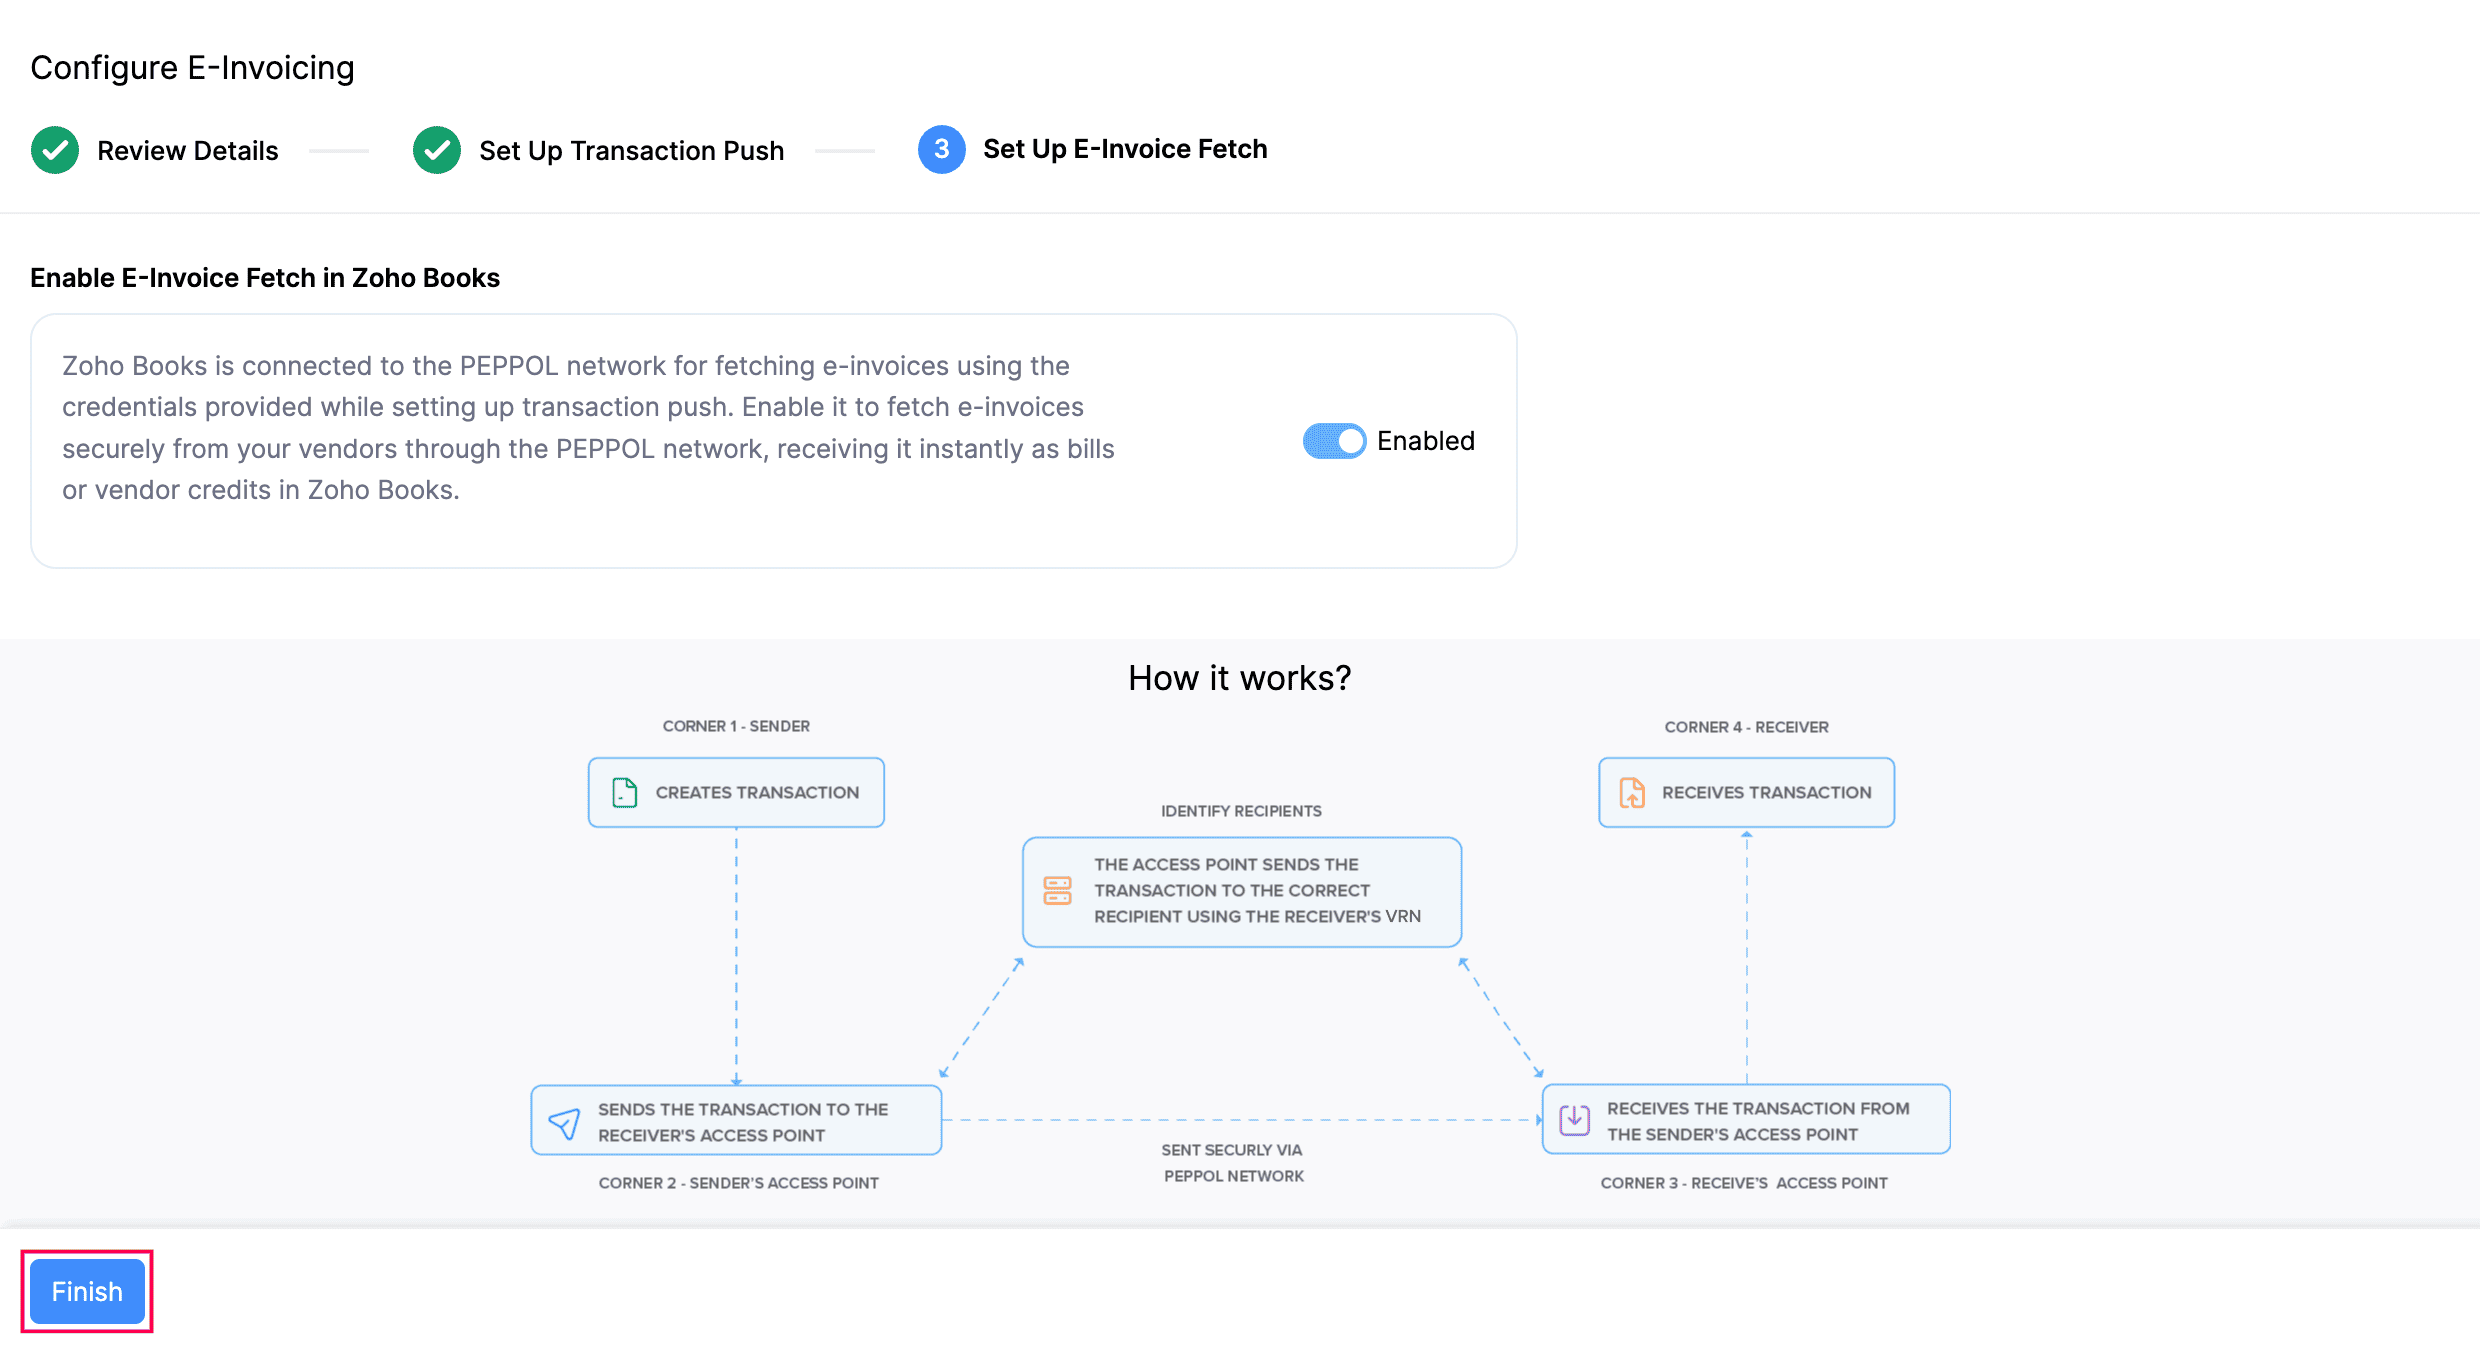
Task: Go back to the Review Details step
Action: click(x=187, y=151)
